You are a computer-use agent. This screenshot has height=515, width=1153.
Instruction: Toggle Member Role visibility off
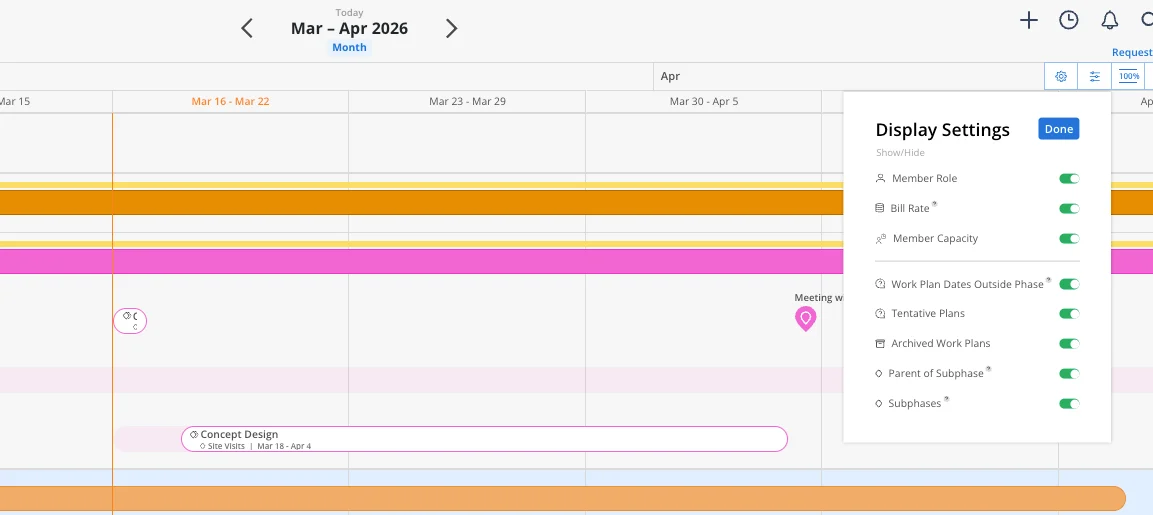1069,179
